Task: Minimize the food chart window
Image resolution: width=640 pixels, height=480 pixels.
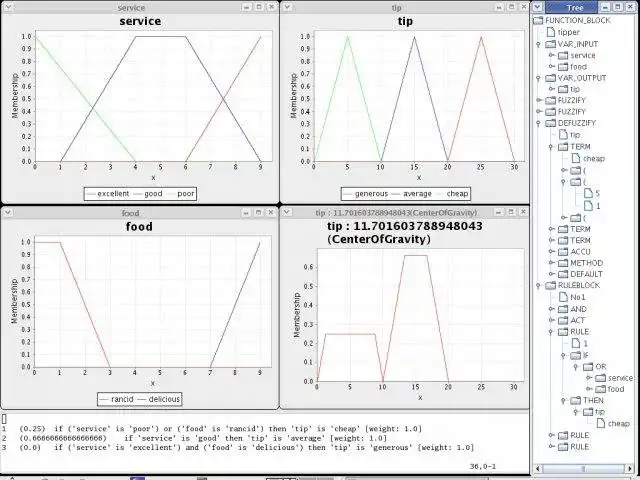Action: (x=246, y=212)
